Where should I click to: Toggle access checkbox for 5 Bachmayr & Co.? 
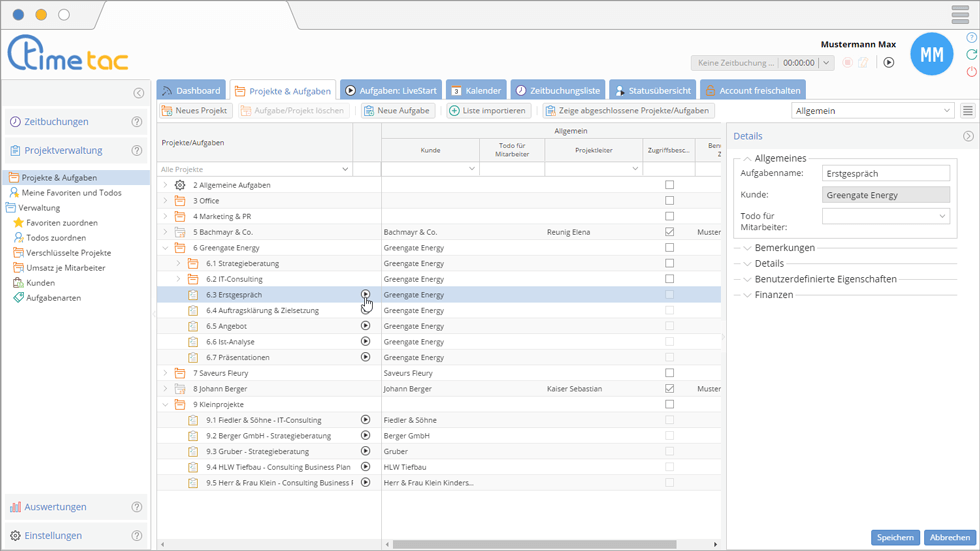coord(669,232)
